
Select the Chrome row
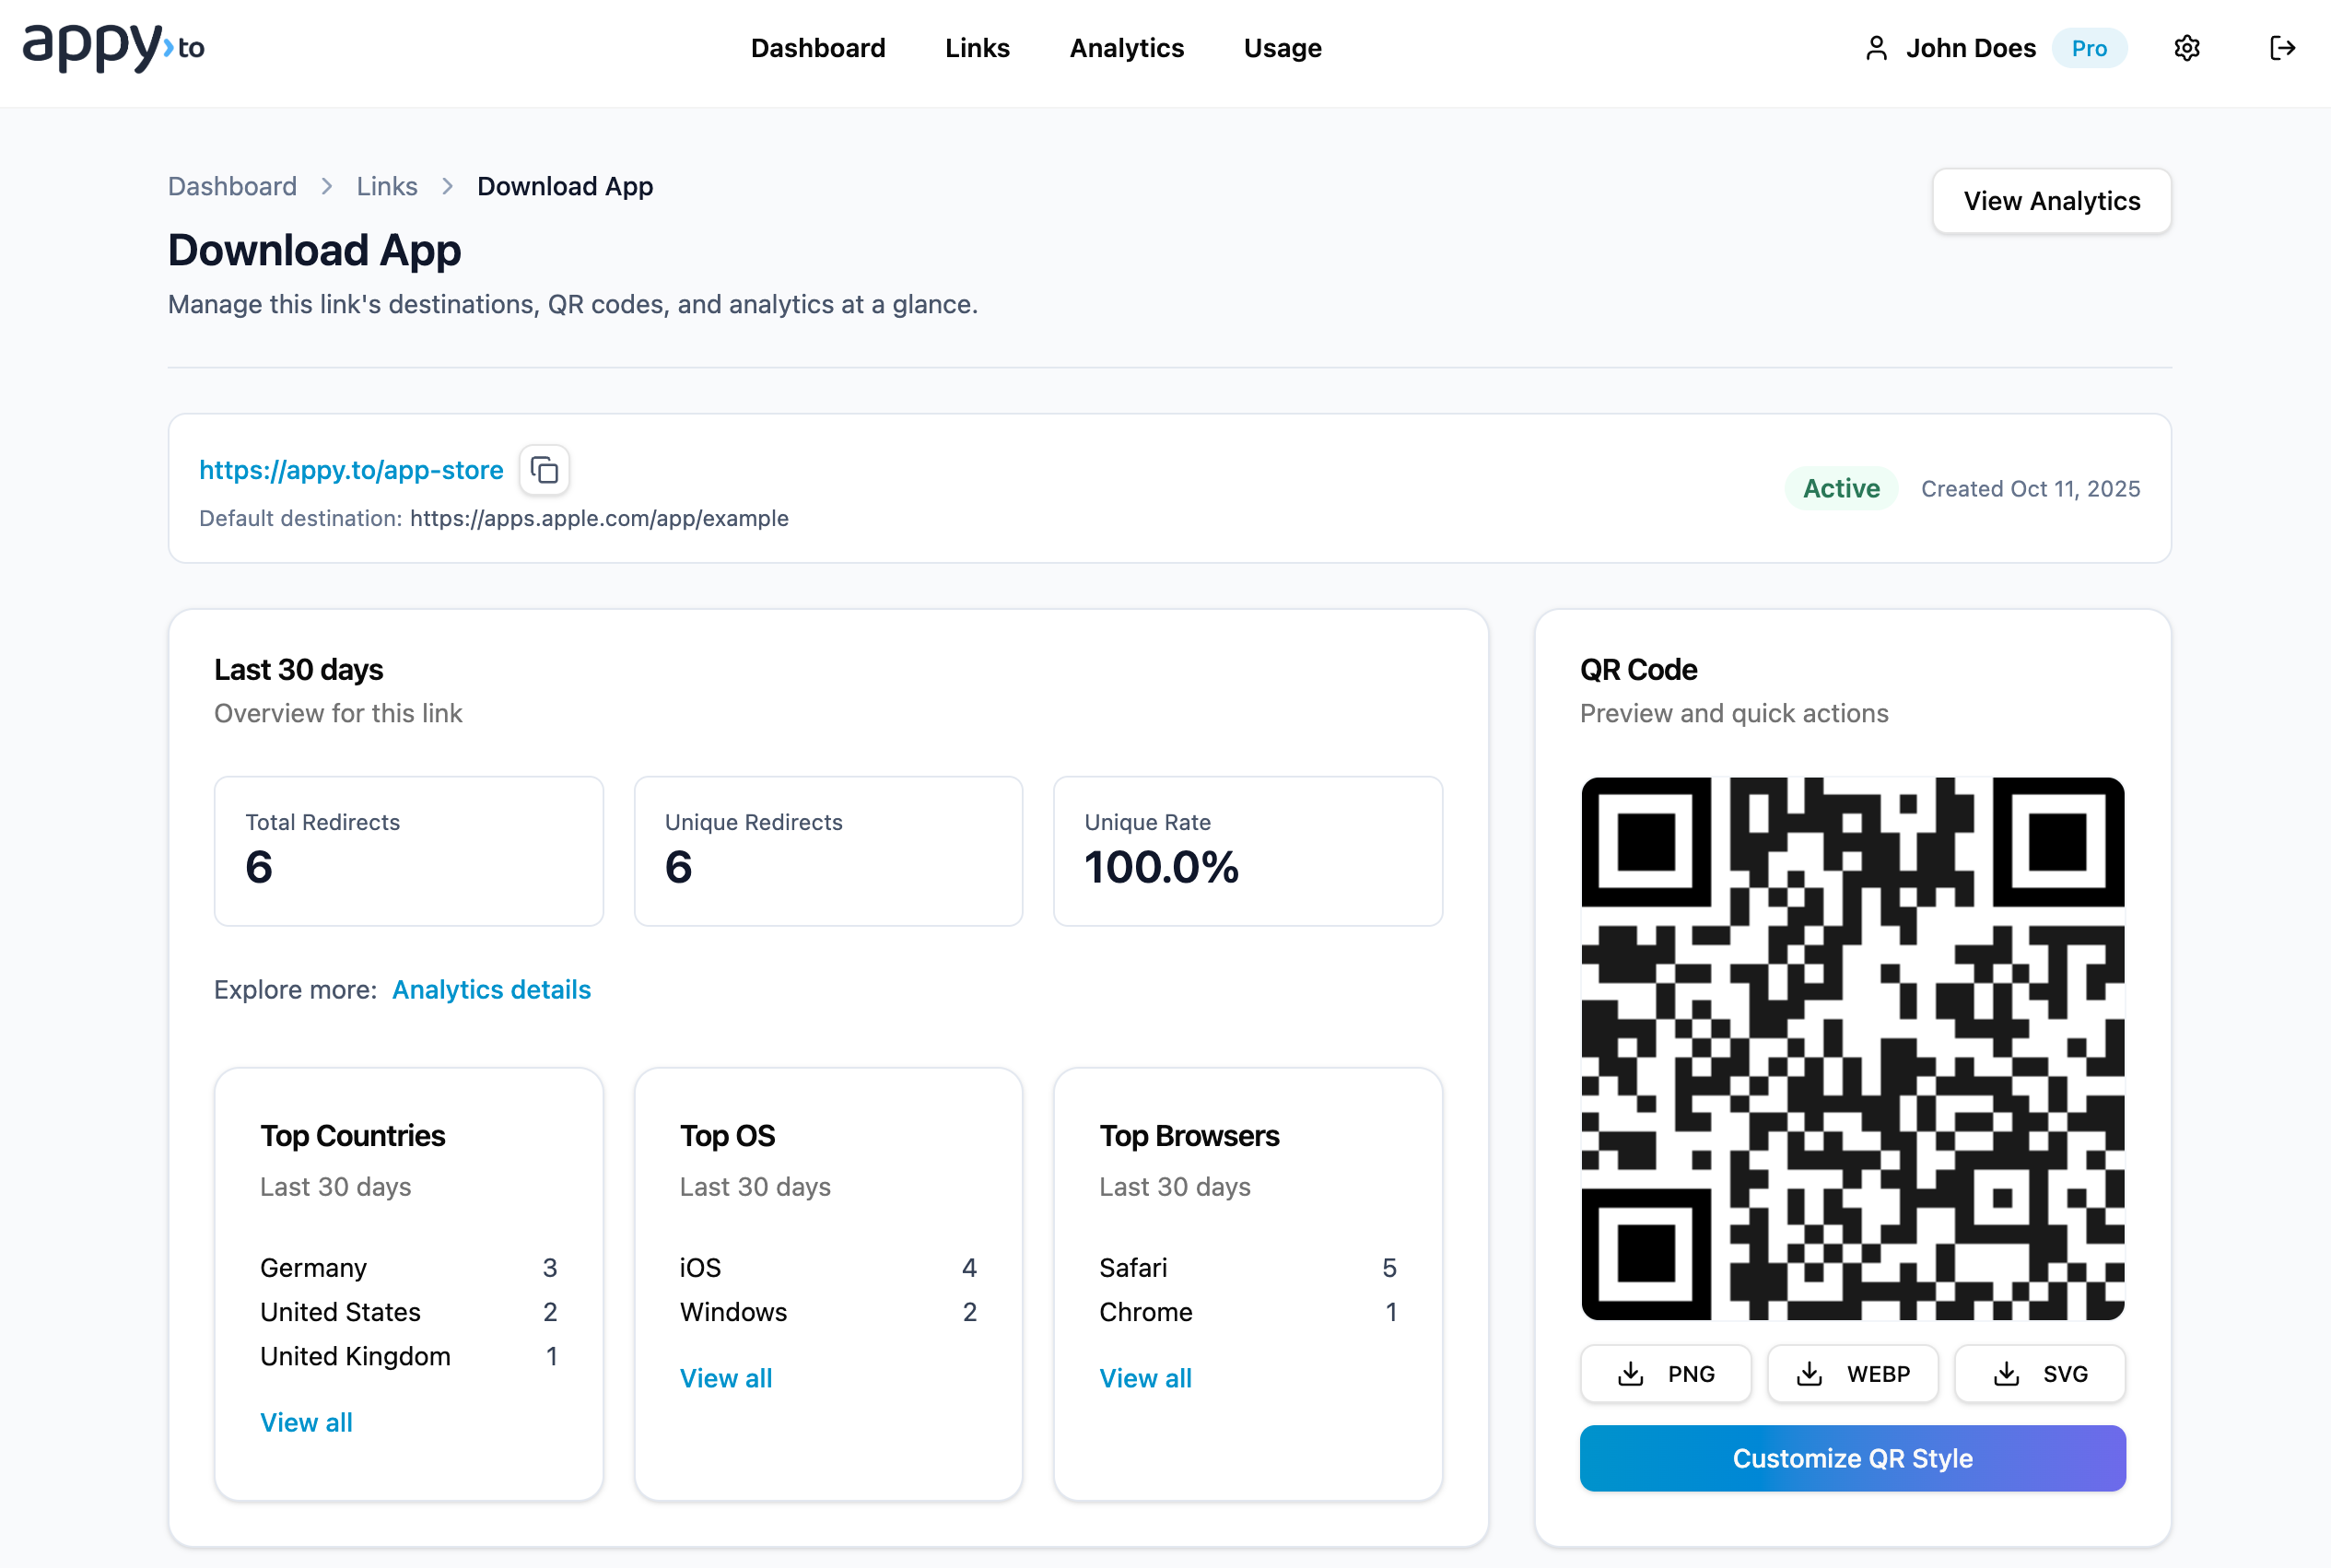tap(1247, 1311)
